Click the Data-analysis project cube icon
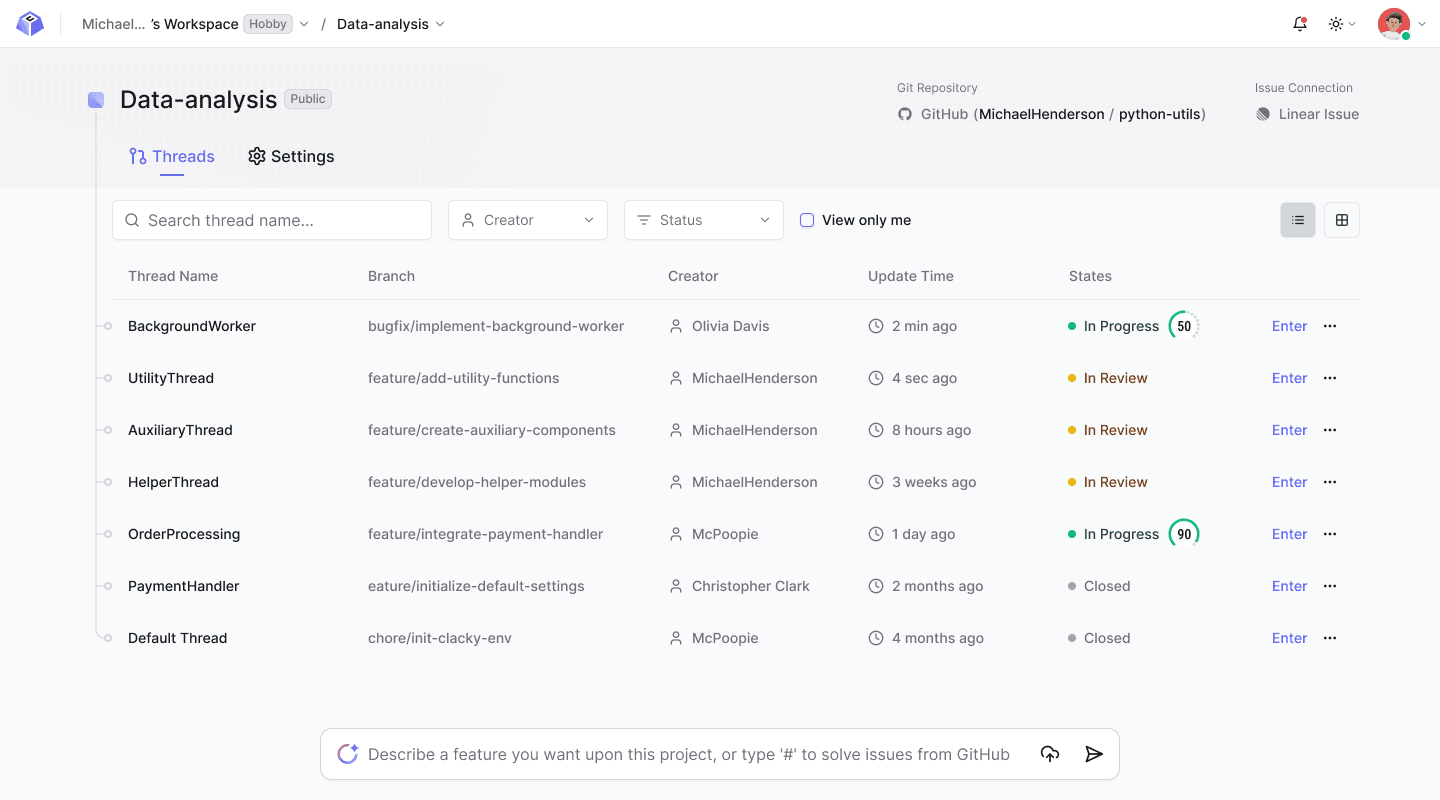Viewport: 1440px width, 800px height. 96,100
